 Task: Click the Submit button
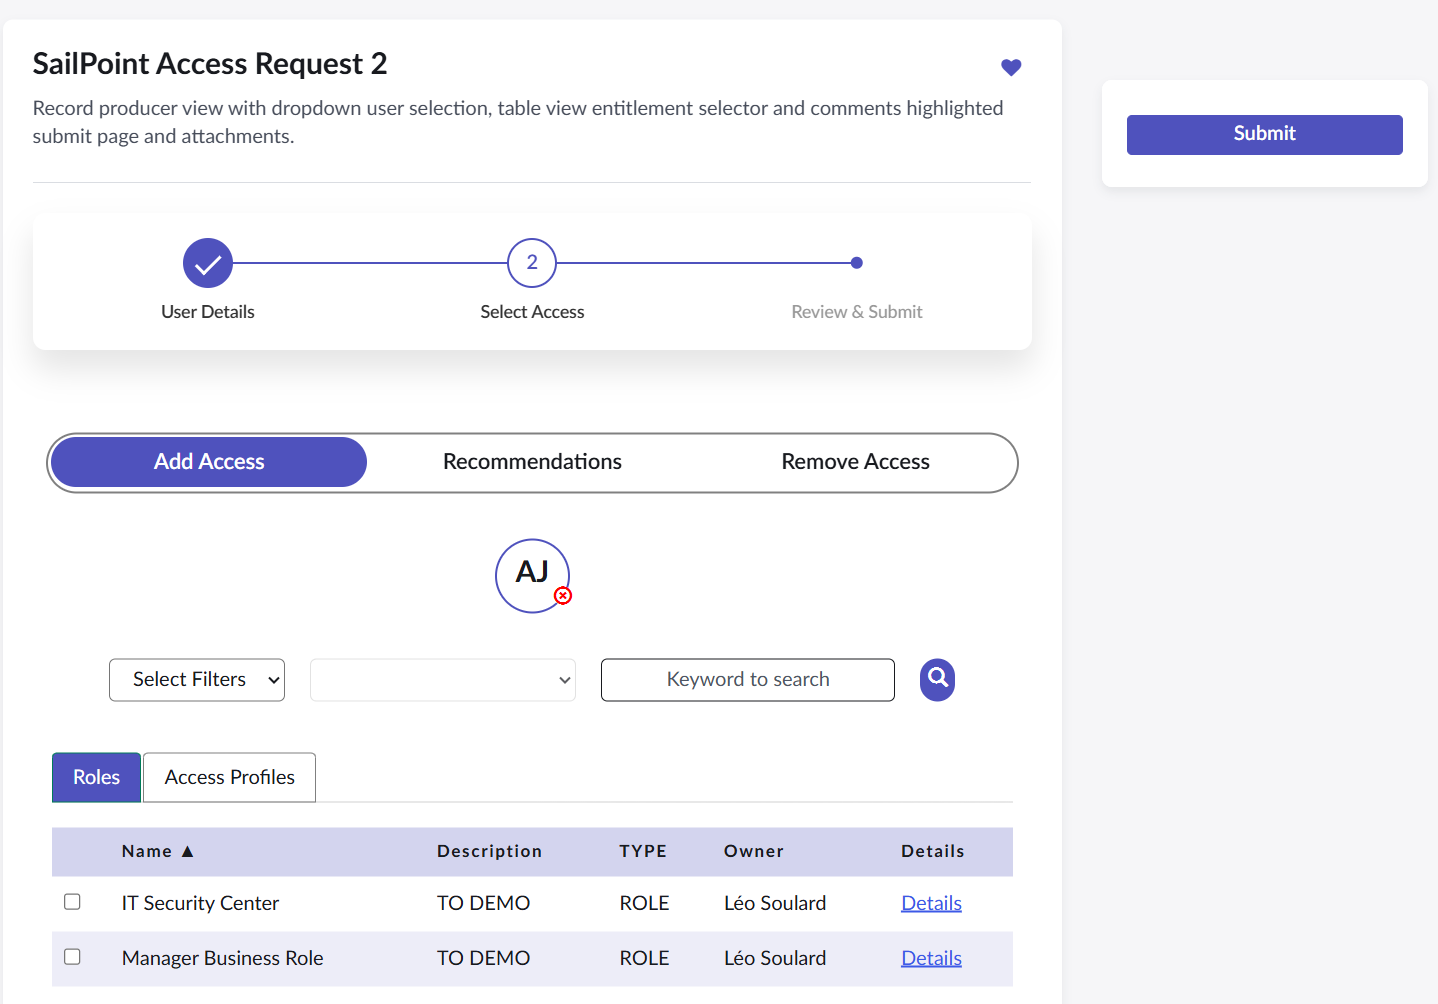1264,134
